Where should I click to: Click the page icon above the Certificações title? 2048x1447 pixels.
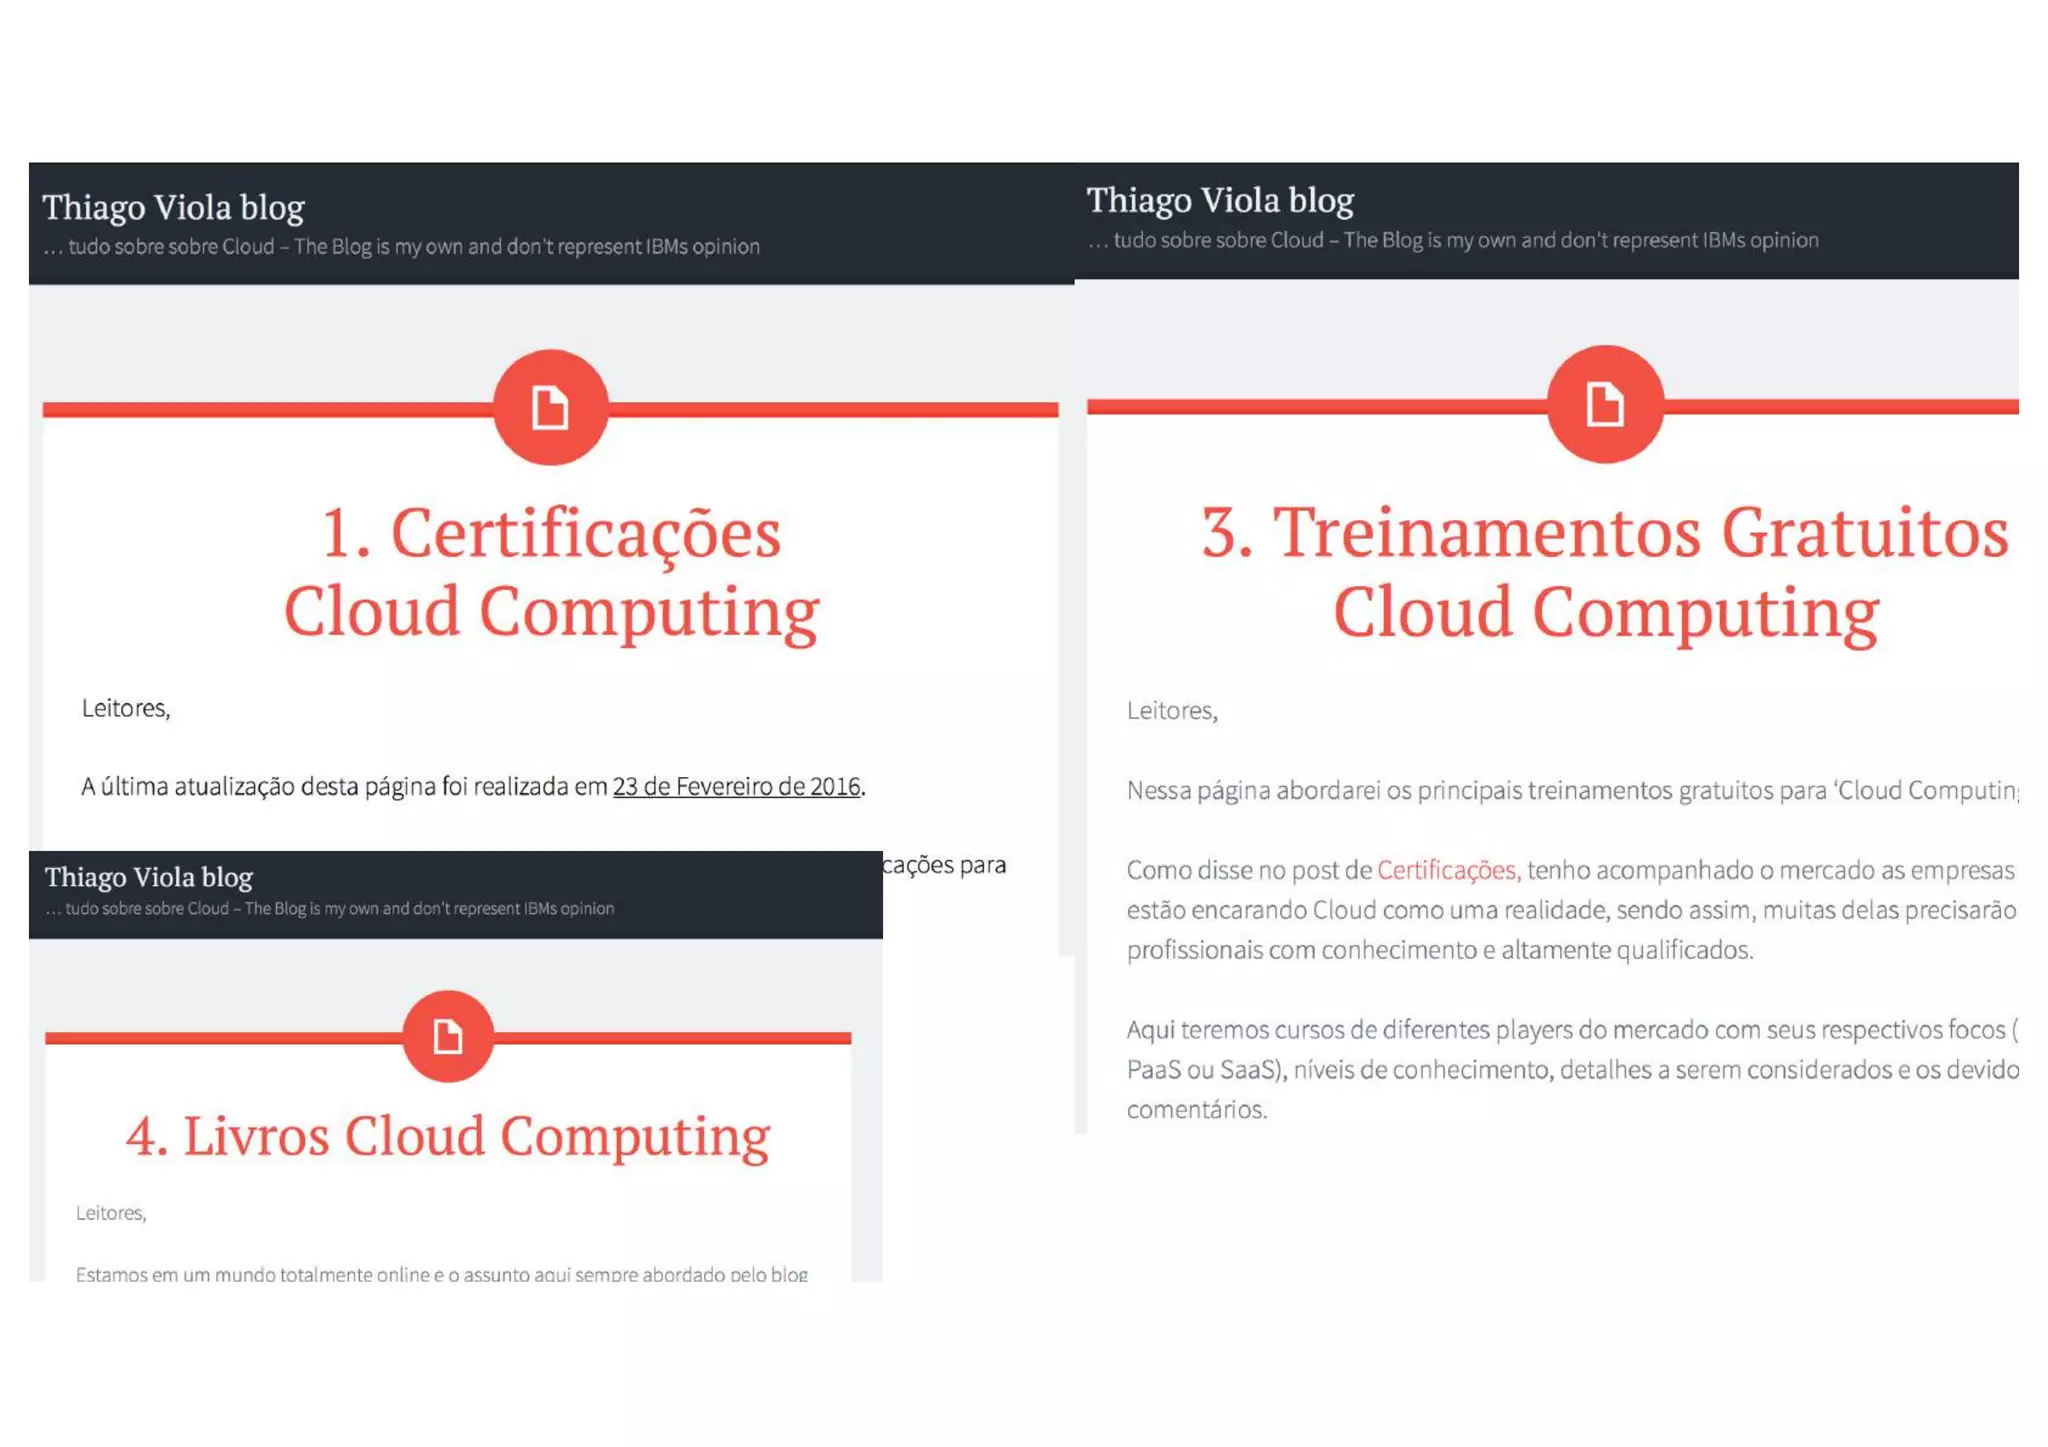(x=550, y=407)
